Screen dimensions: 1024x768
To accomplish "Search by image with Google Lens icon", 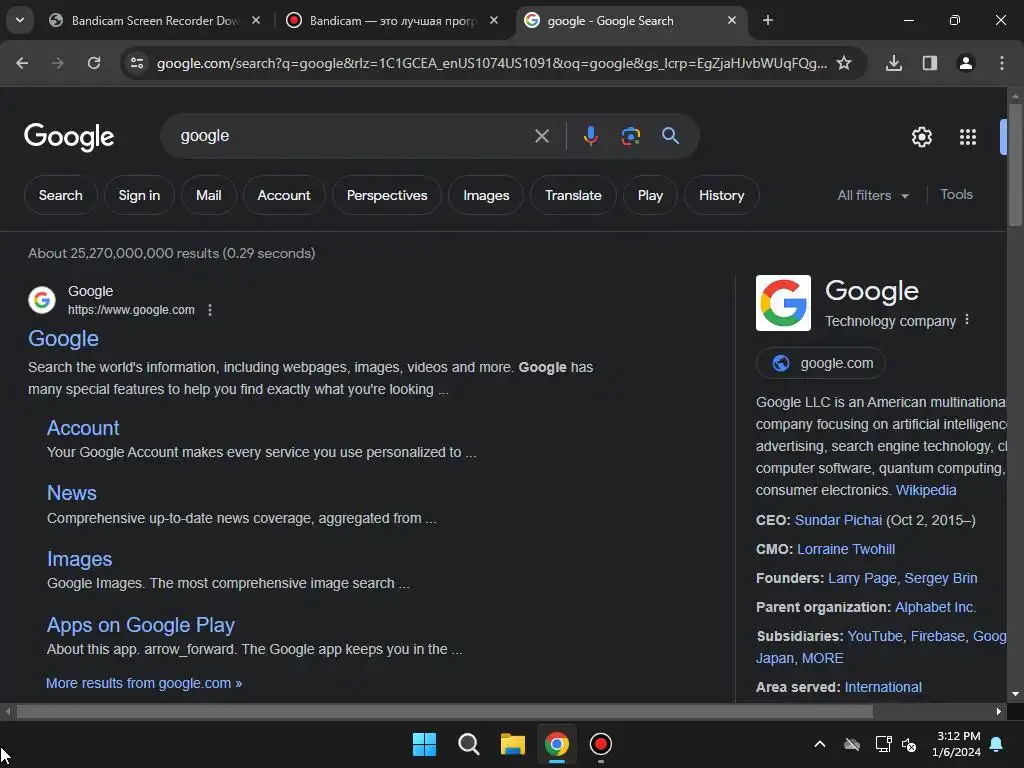I will [630, 136].
